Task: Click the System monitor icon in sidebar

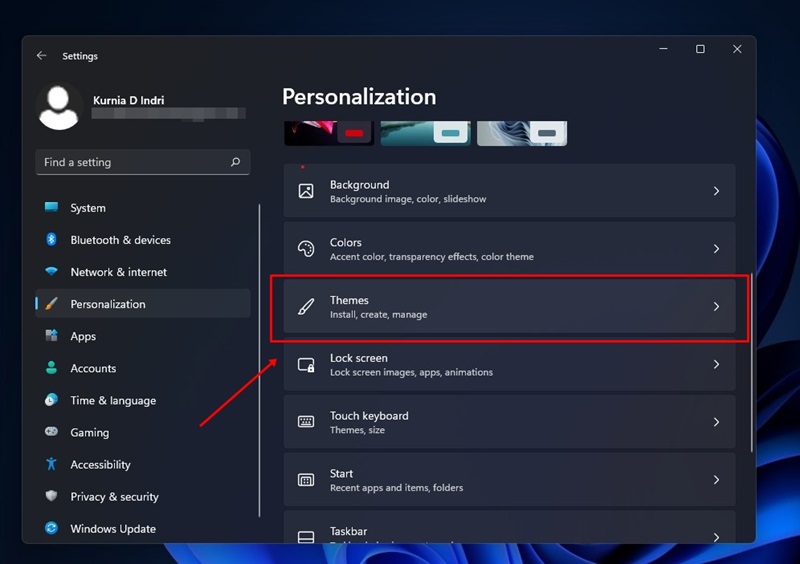Action: coord(51,207)
